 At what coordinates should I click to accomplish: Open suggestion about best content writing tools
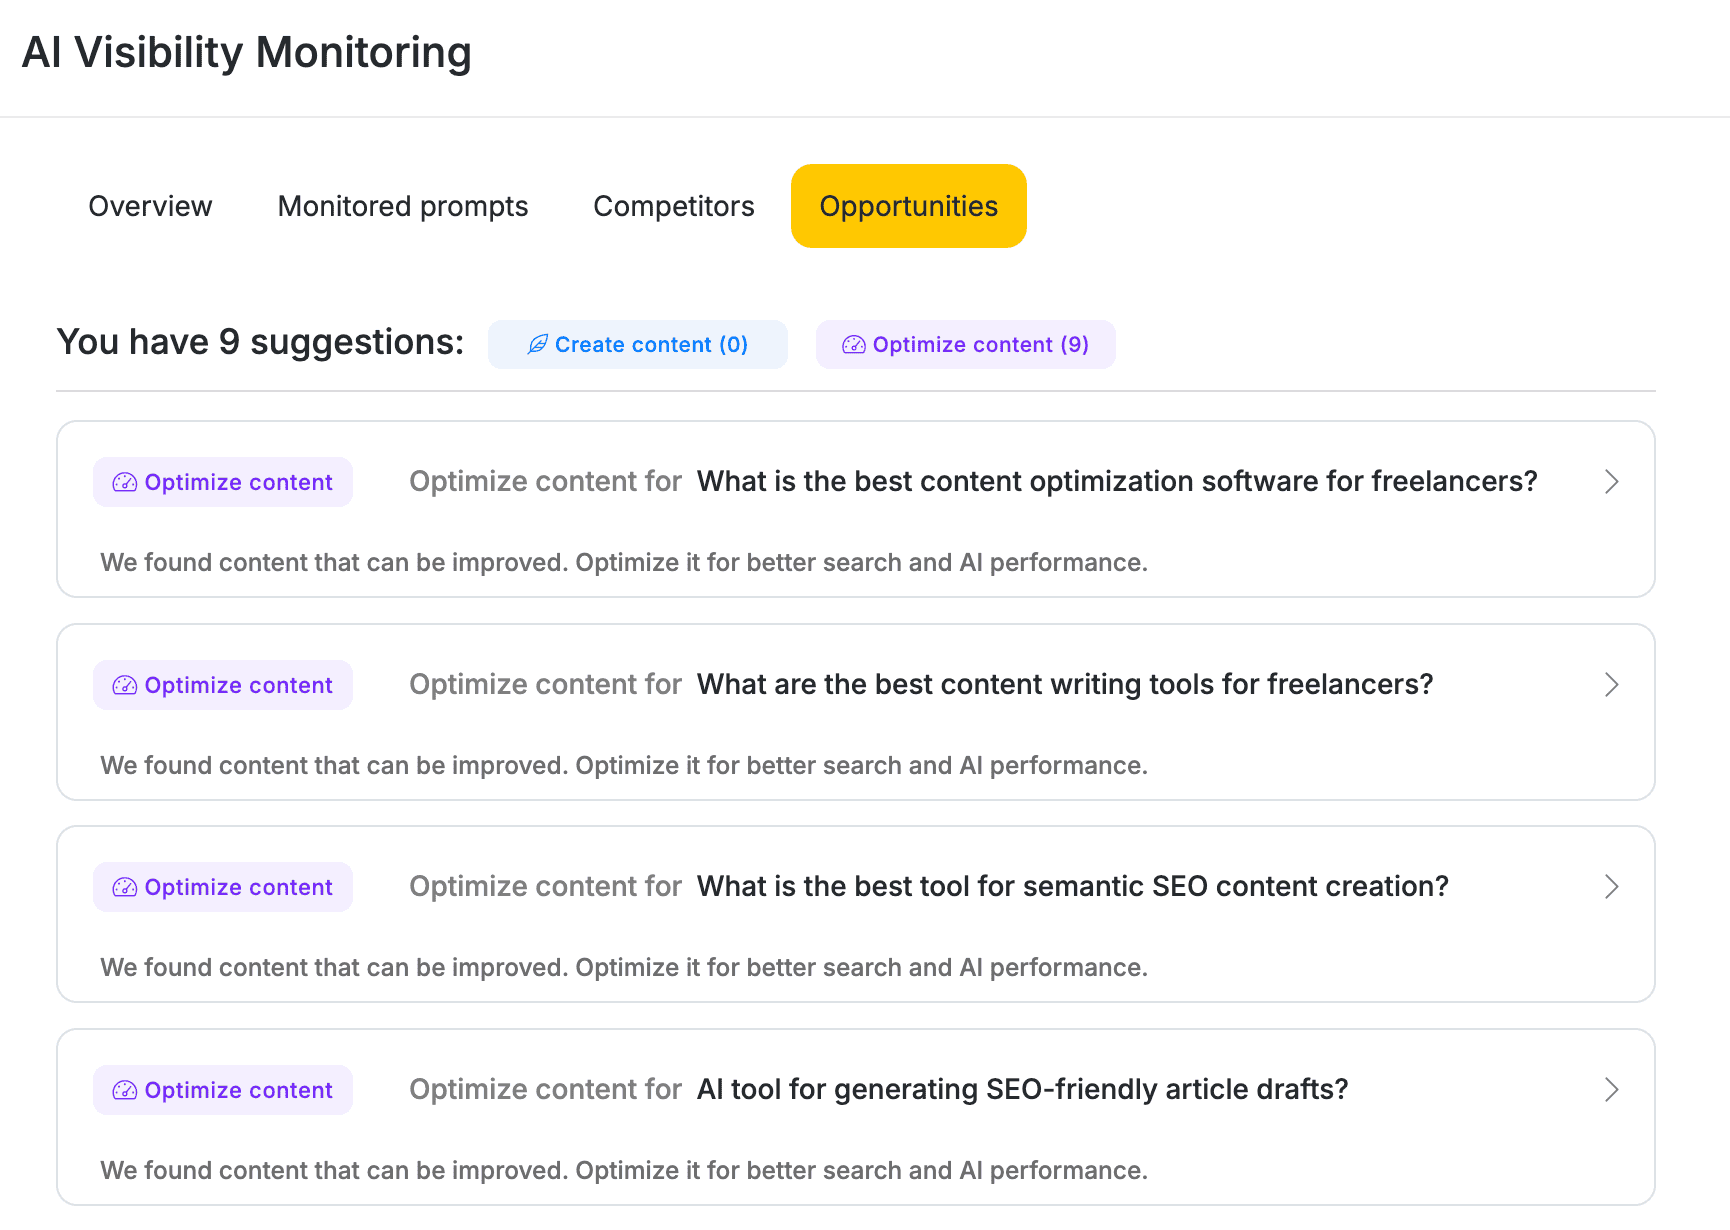click(x=1064, y=685)
